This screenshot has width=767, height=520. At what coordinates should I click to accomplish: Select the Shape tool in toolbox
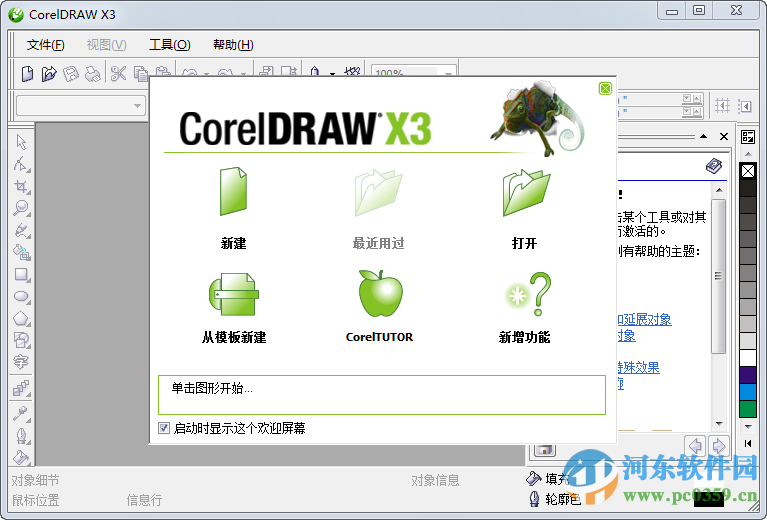click(x=21, y=164)
